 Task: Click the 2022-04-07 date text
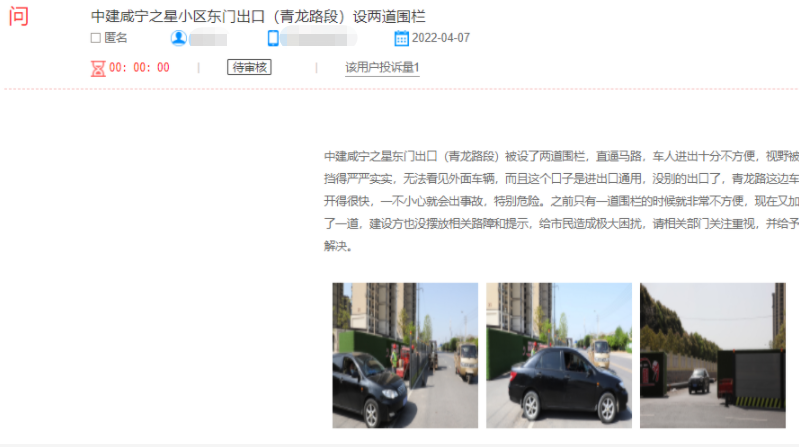pos(441,38)
